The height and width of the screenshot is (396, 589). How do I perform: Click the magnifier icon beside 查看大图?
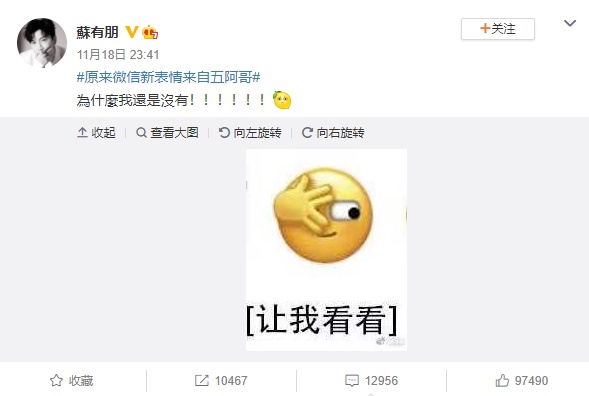point(141,133)
